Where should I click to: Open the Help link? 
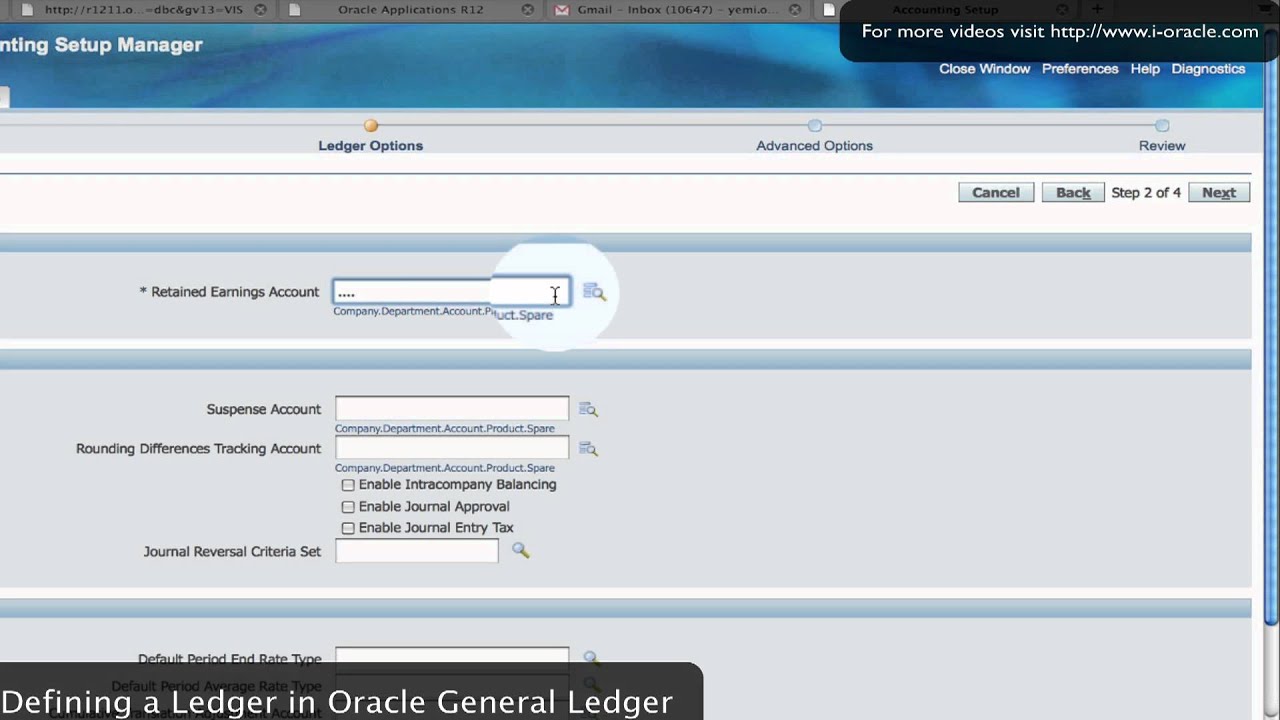pyautogui.click(x=1145, y=69)
